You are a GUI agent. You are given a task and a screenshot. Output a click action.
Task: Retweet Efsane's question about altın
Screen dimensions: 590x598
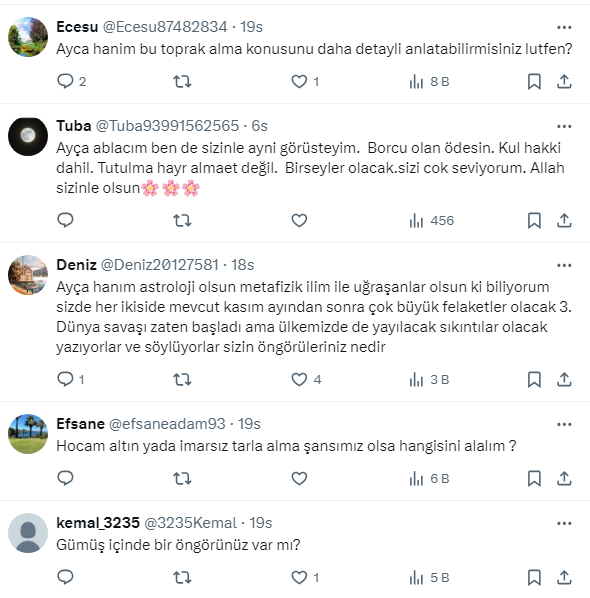182,478
